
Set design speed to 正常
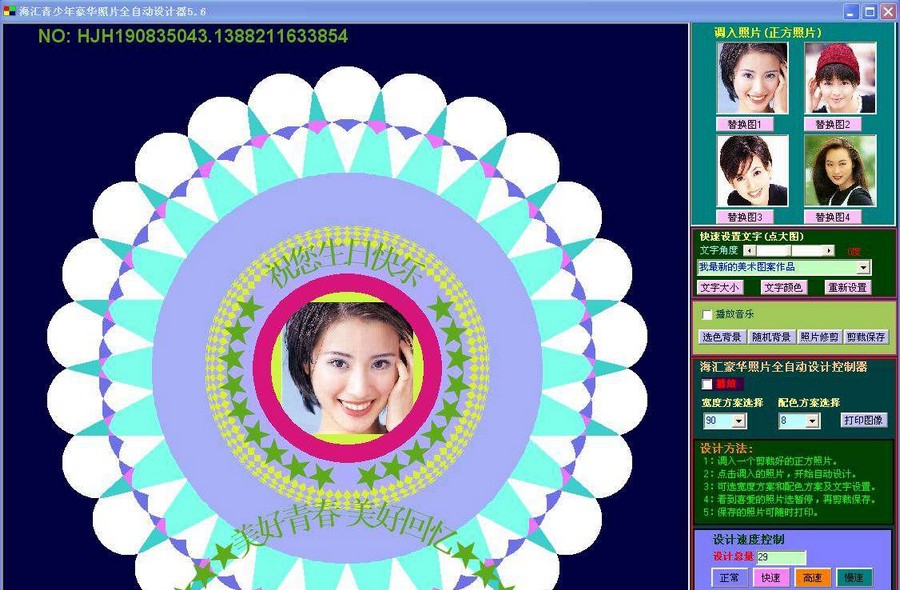point(729,578)
